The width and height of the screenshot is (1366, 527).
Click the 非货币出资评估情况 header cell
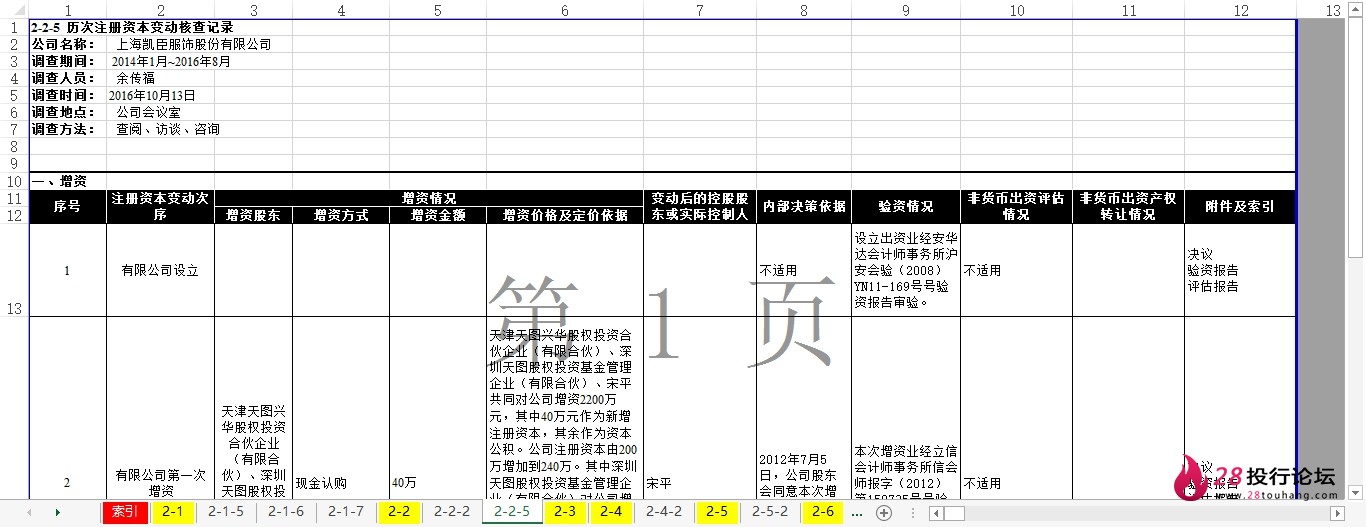pos(1016,207)
